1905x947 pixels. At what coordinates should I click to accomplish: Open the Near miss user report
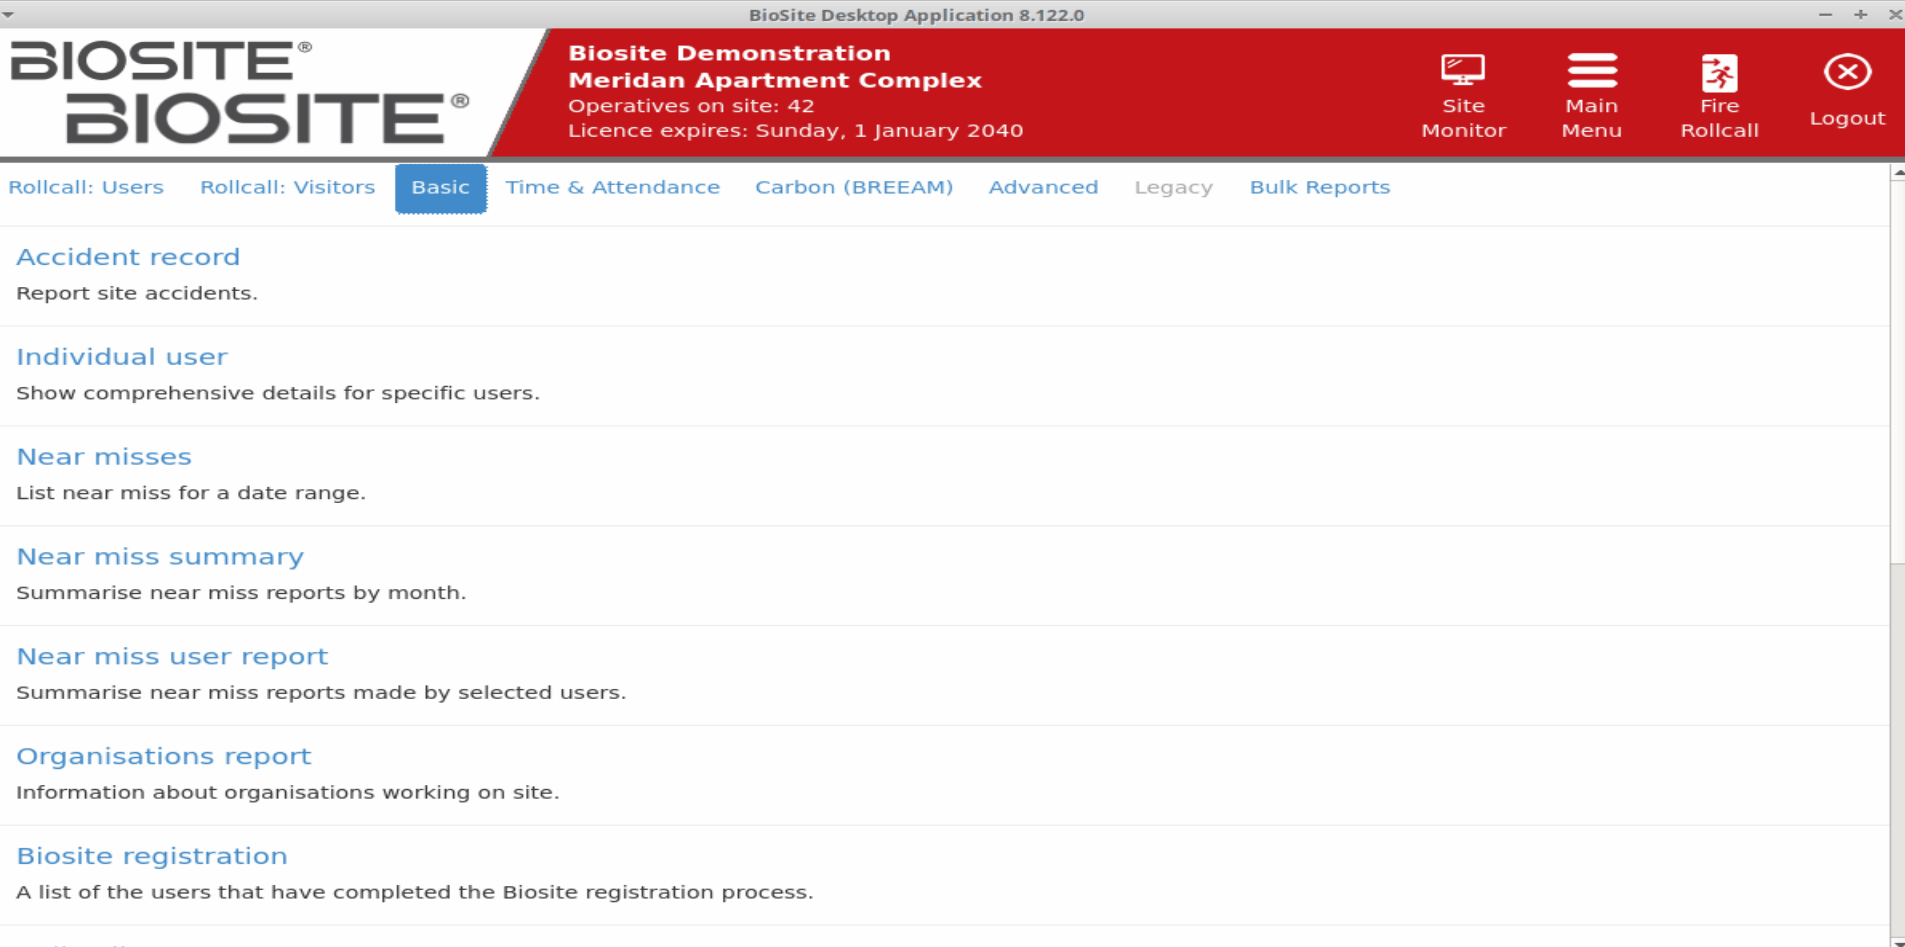click(172, 657)
